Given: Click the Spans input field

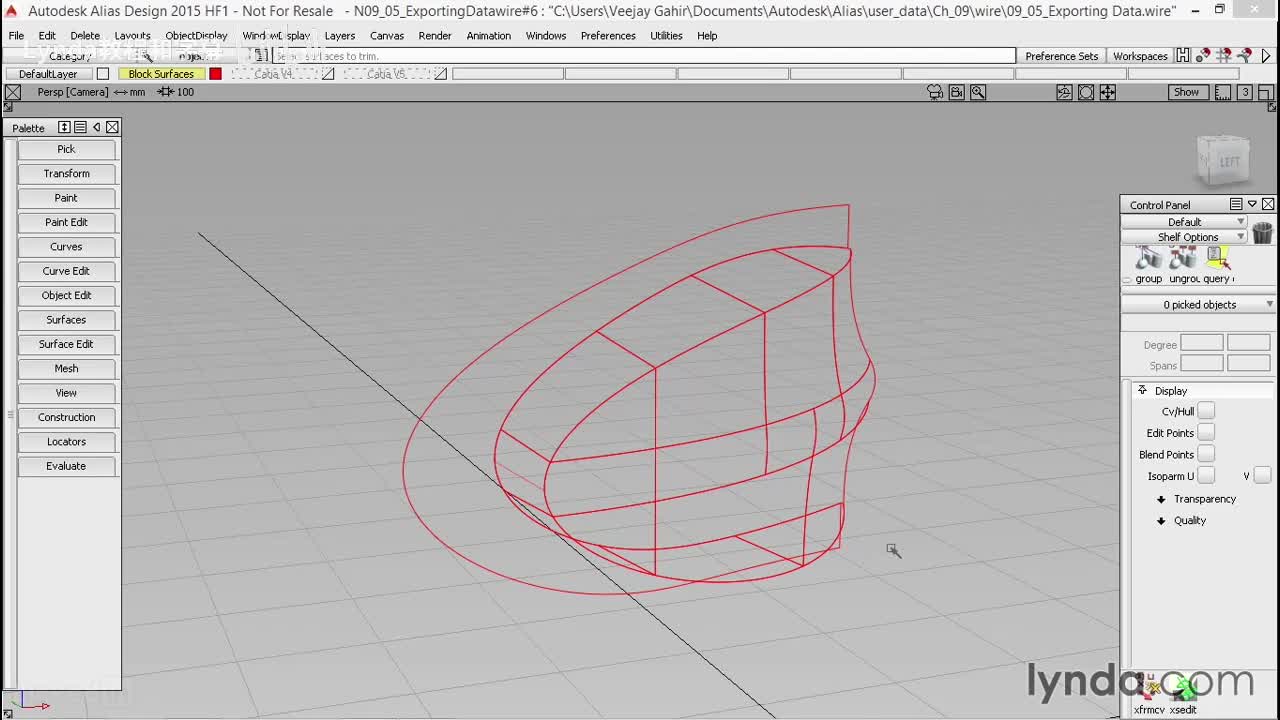Looking at the screenshot, I should (1202, 365).
